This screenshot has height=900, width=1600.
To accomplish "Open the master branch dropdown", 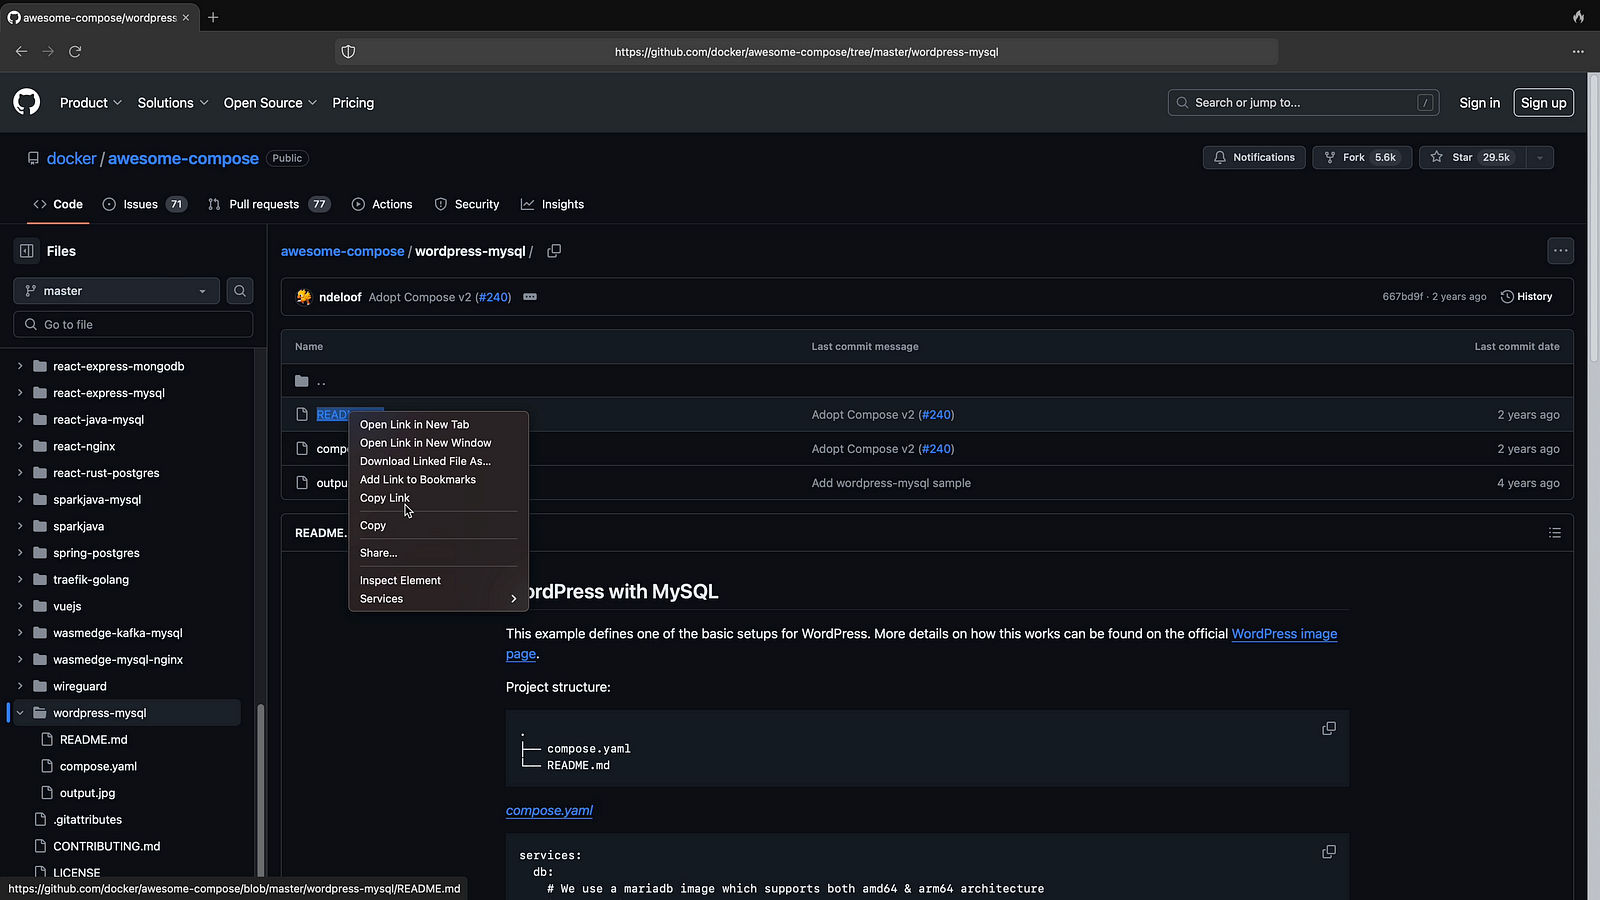I will (116, 291).
